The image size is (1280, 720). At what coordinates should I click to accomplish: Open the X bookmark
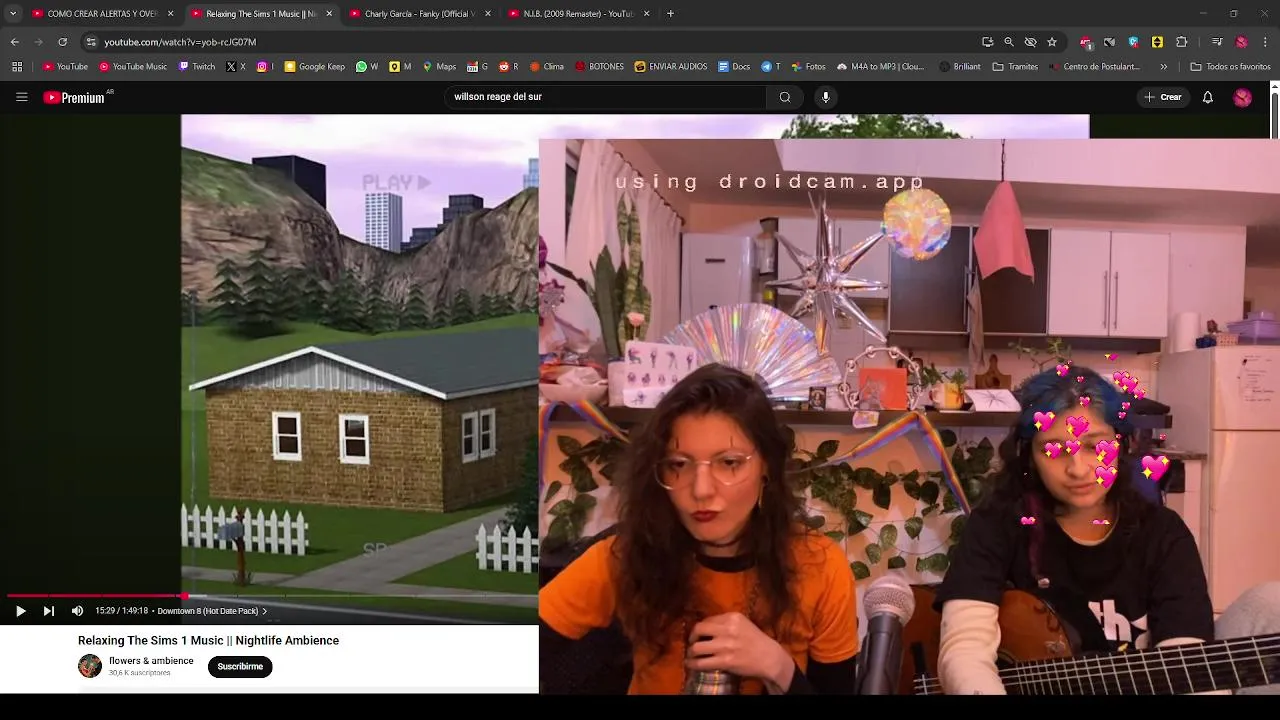click(x=236, y=67)
